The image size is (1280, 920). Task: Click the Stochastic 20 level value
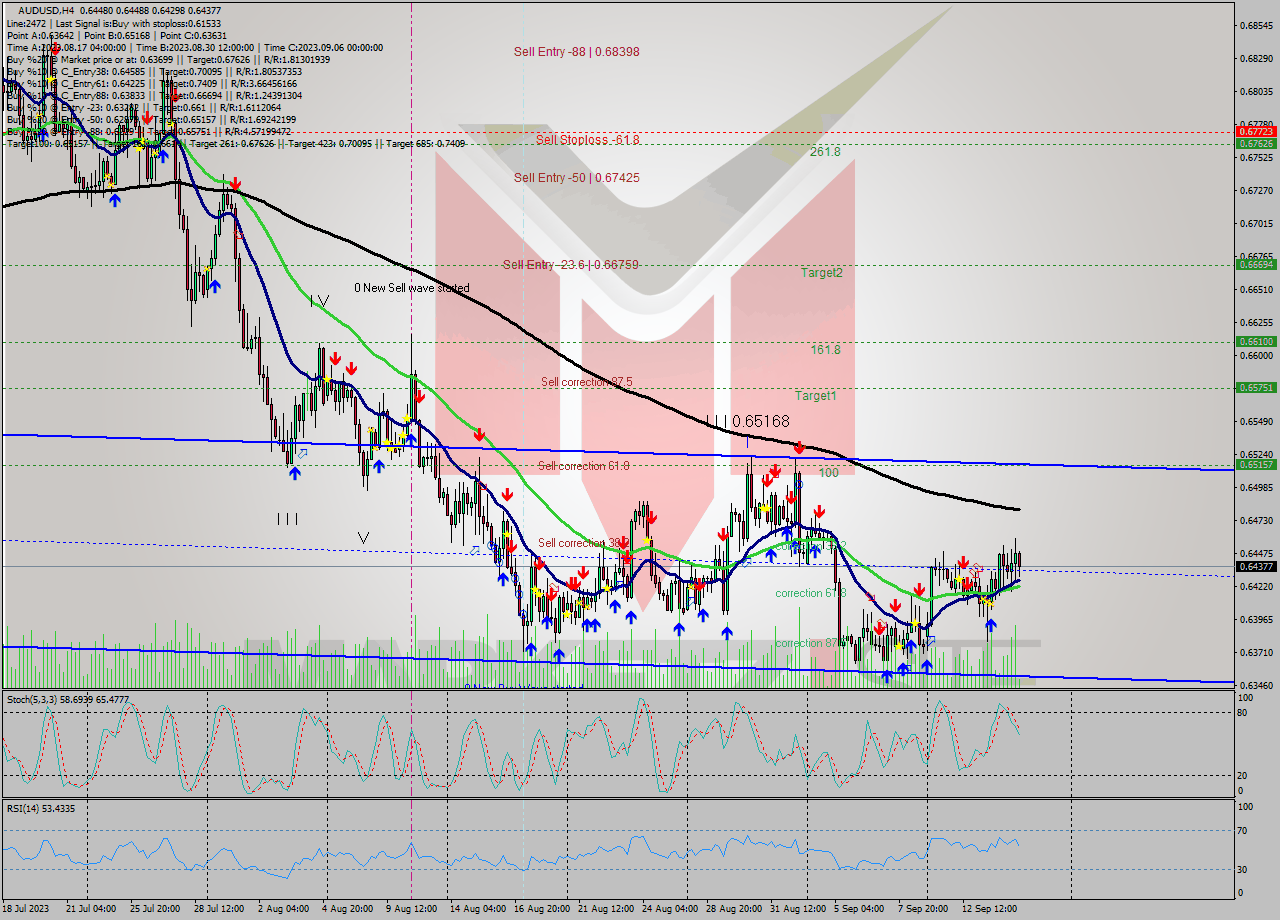[x=1244, y=776]
